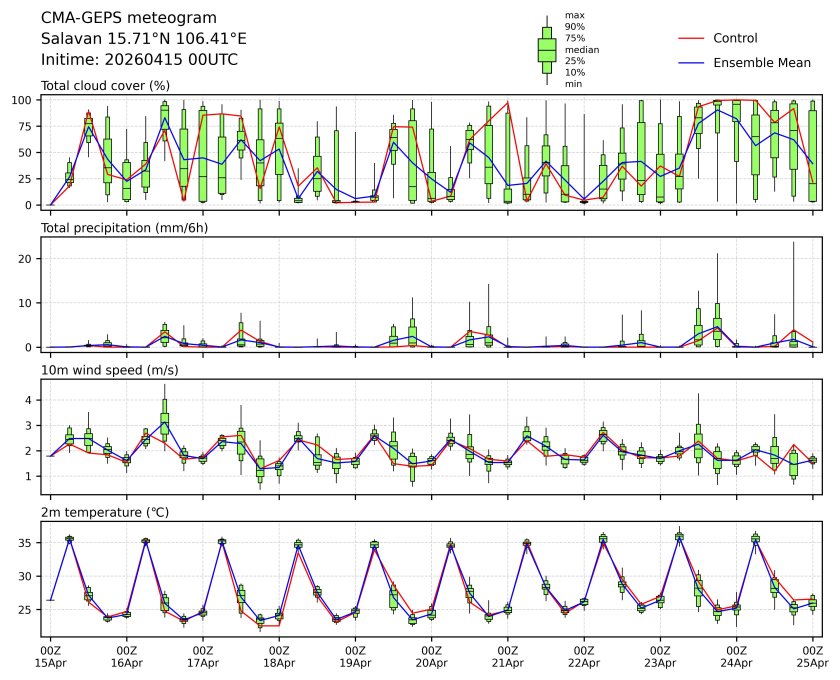Click the 00Z 15Apr x-axis tick label
840x680 pixels.
[50, 656]
